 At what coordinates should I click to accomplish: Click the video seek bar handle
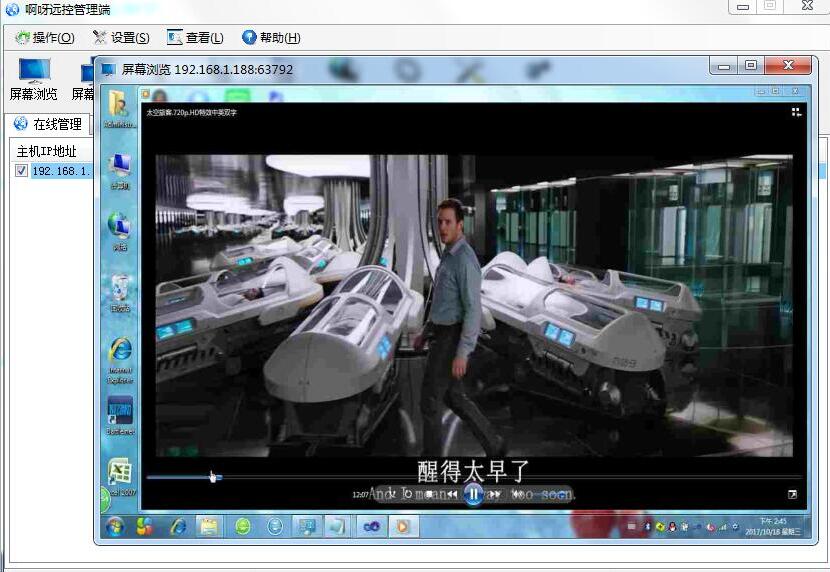click(219, 478)
